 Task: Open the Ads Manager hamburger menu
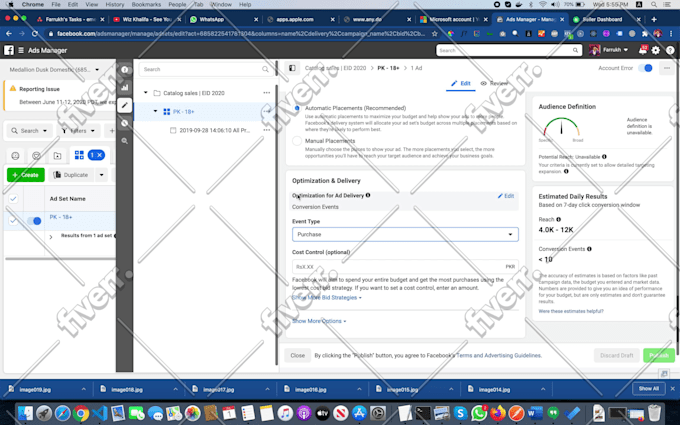click(21, 50)
